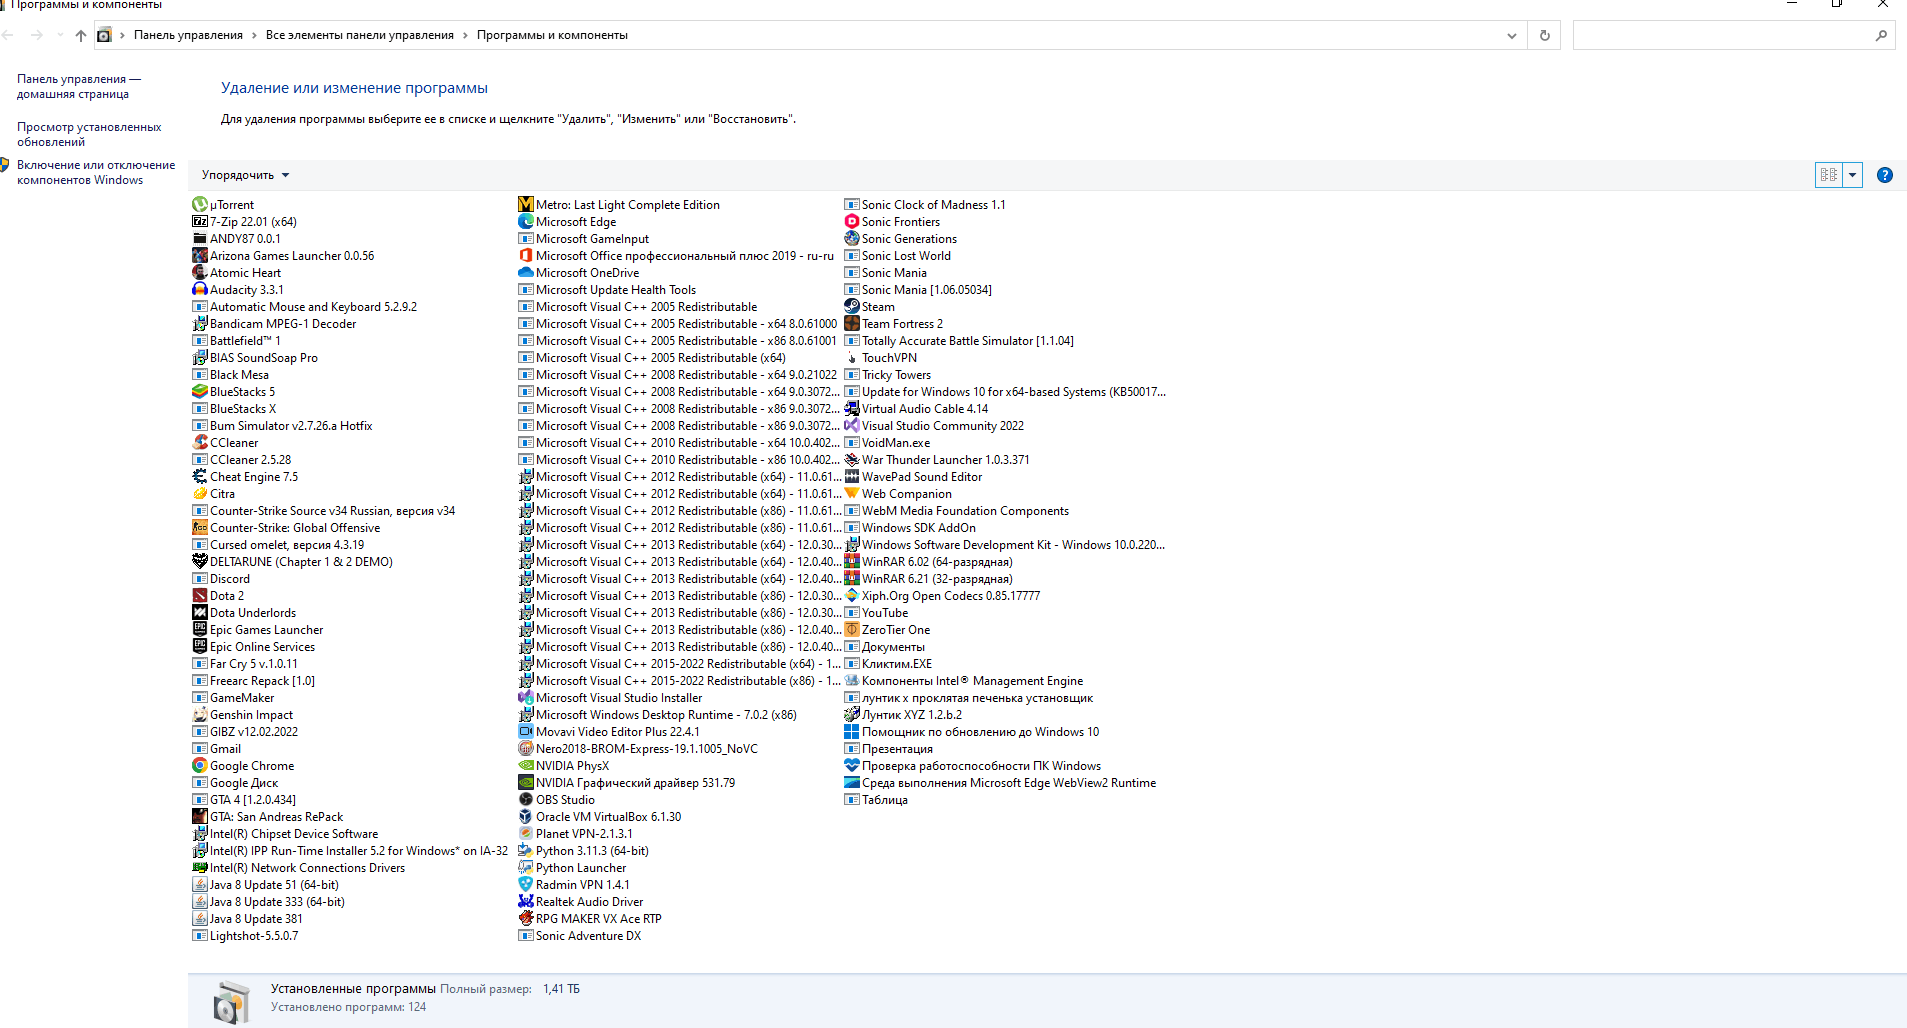Click Программы и компоненты breadcrumb
1907x1028 pixels.
pyautogui.click(x=552, y=35)
